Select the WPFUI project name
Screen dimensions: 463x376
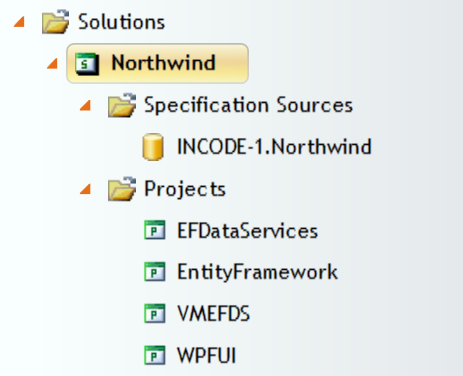tap(207, 355)
